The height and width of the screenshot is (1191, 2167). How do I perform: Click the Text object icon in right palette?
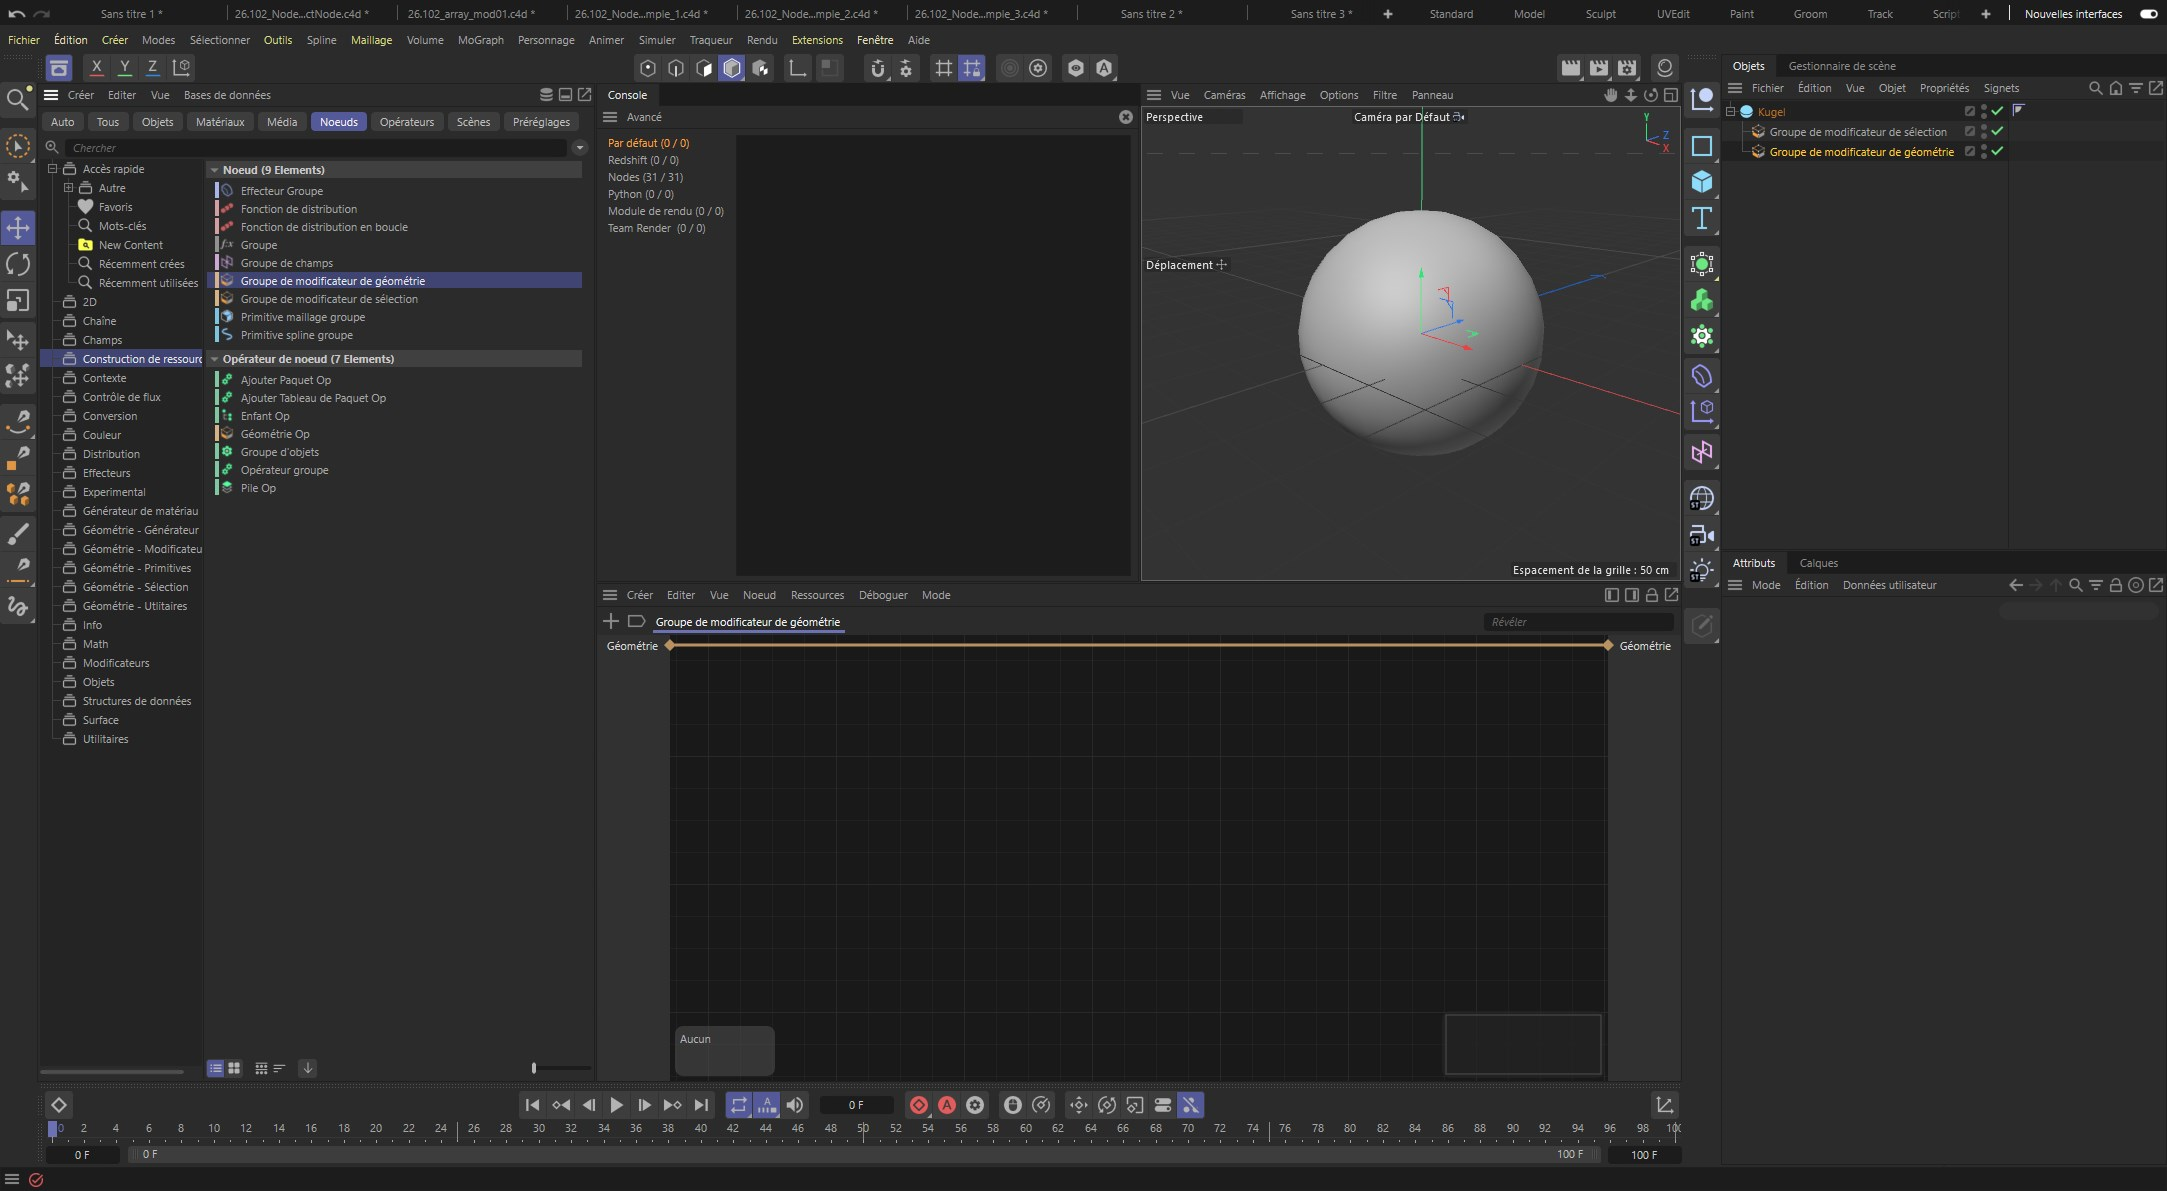point(1701,218)
